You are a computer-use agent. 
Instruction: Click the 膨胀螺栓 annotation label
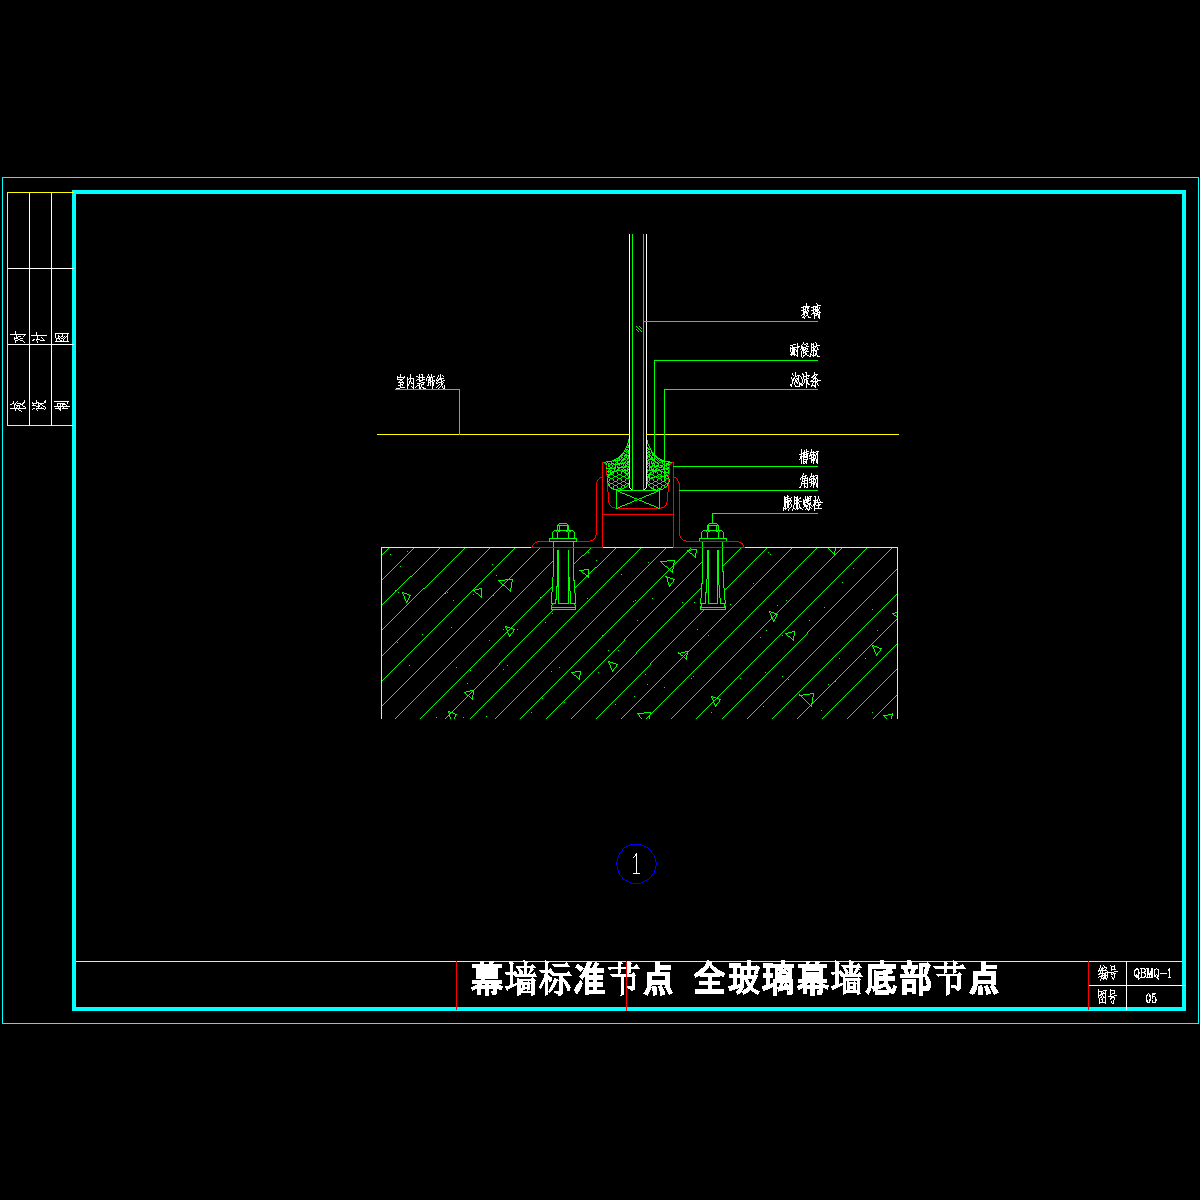click(801, 504)
